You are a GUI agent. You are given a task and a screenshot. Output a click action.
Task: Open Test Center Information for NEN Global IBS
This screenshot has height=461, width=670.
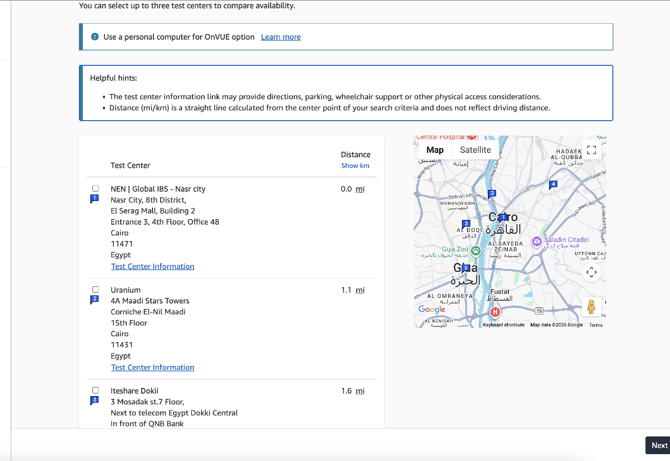[153, 266]
